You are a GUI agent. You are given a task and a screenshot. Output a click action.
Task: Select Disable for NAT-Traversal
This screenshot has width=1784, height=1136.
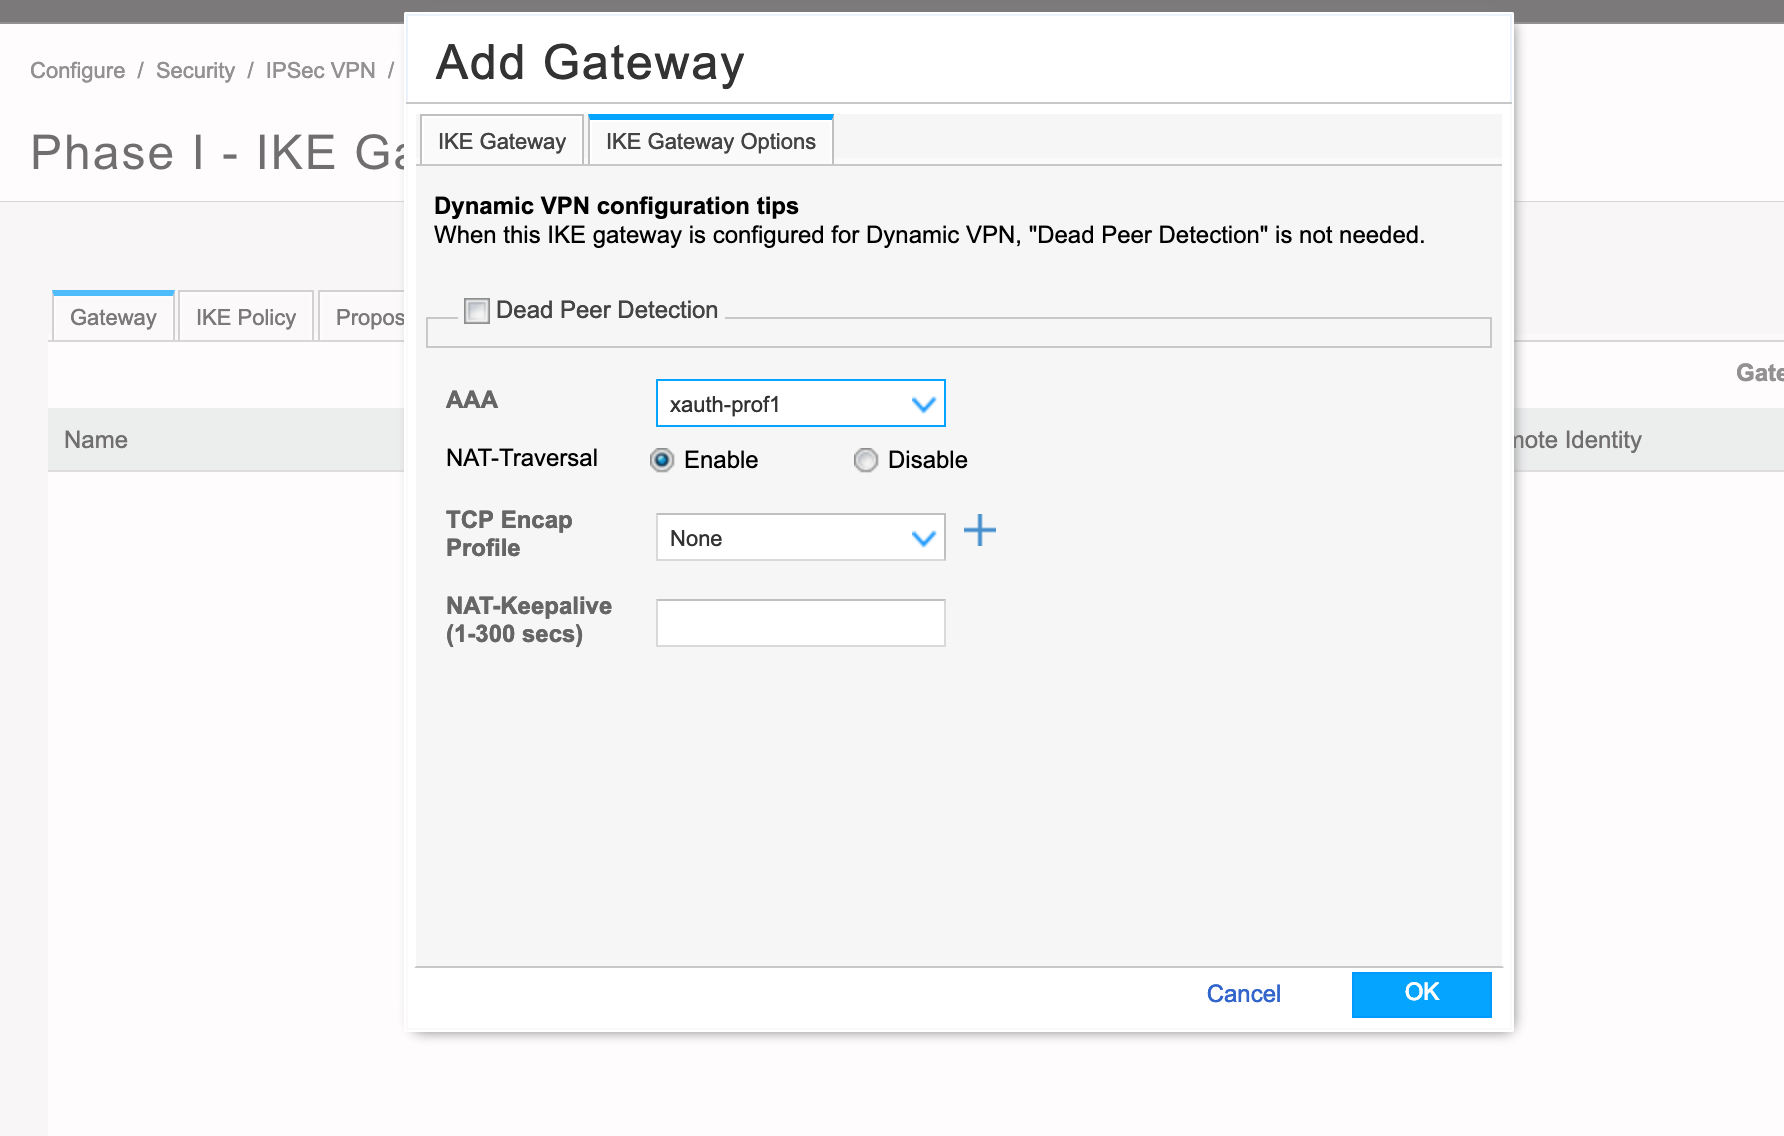click(865, 460)
